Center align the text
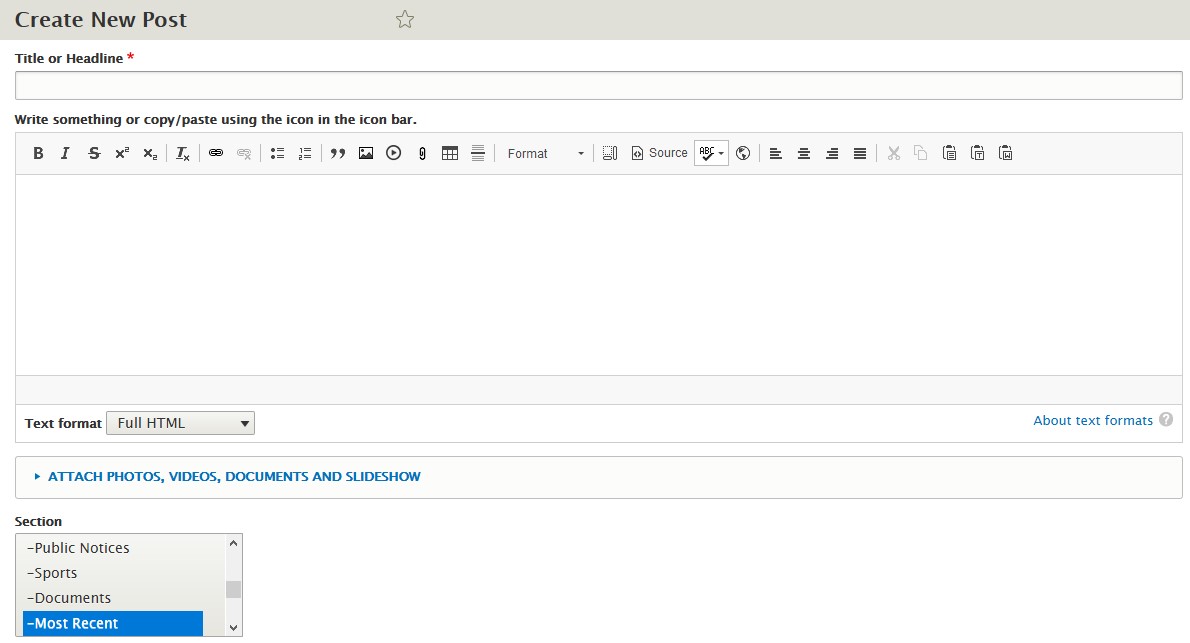This screenshot has width=1190, height=643. 804,153
